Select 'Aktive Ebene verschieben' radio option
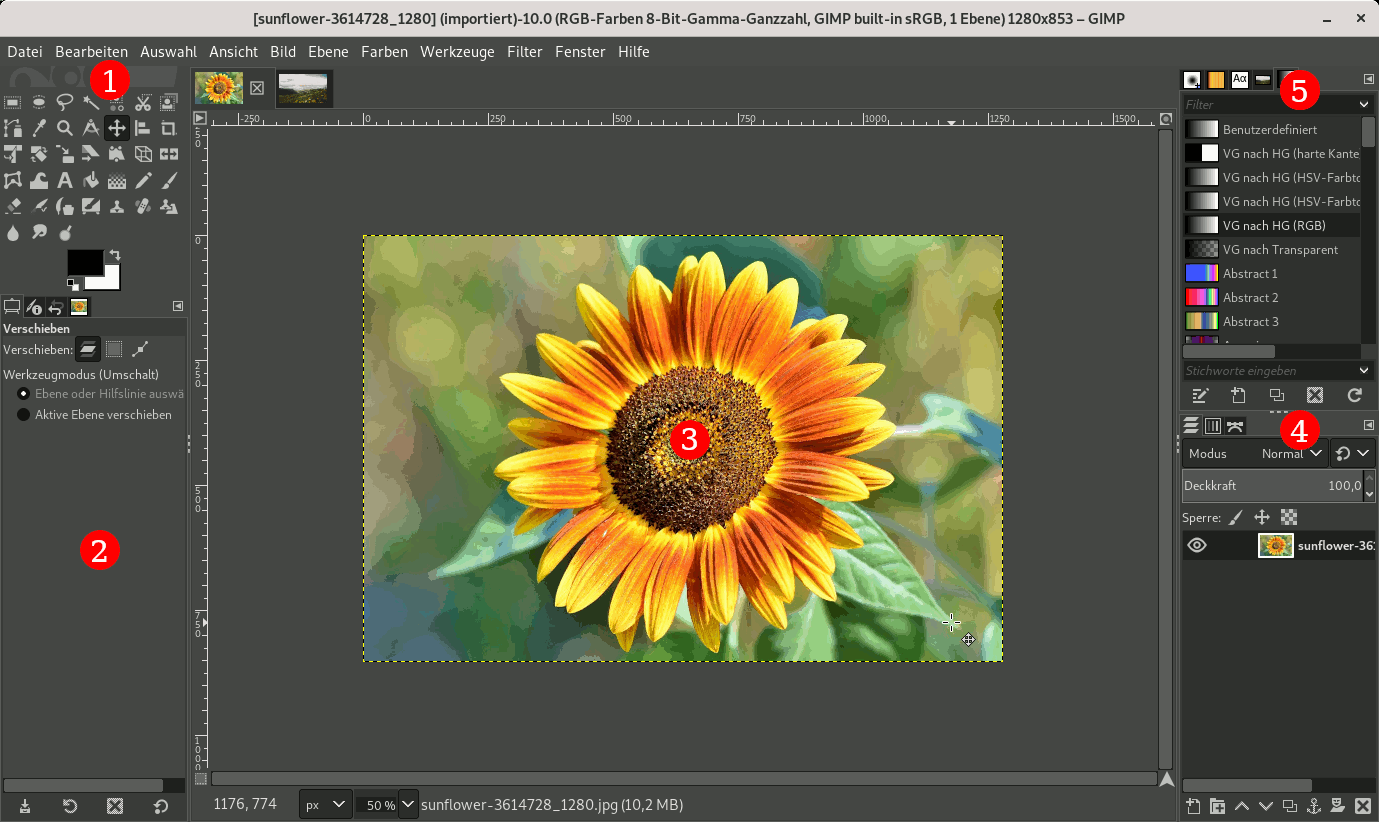1379x822 pixels. pyautogui.click(x=23, y=414)
